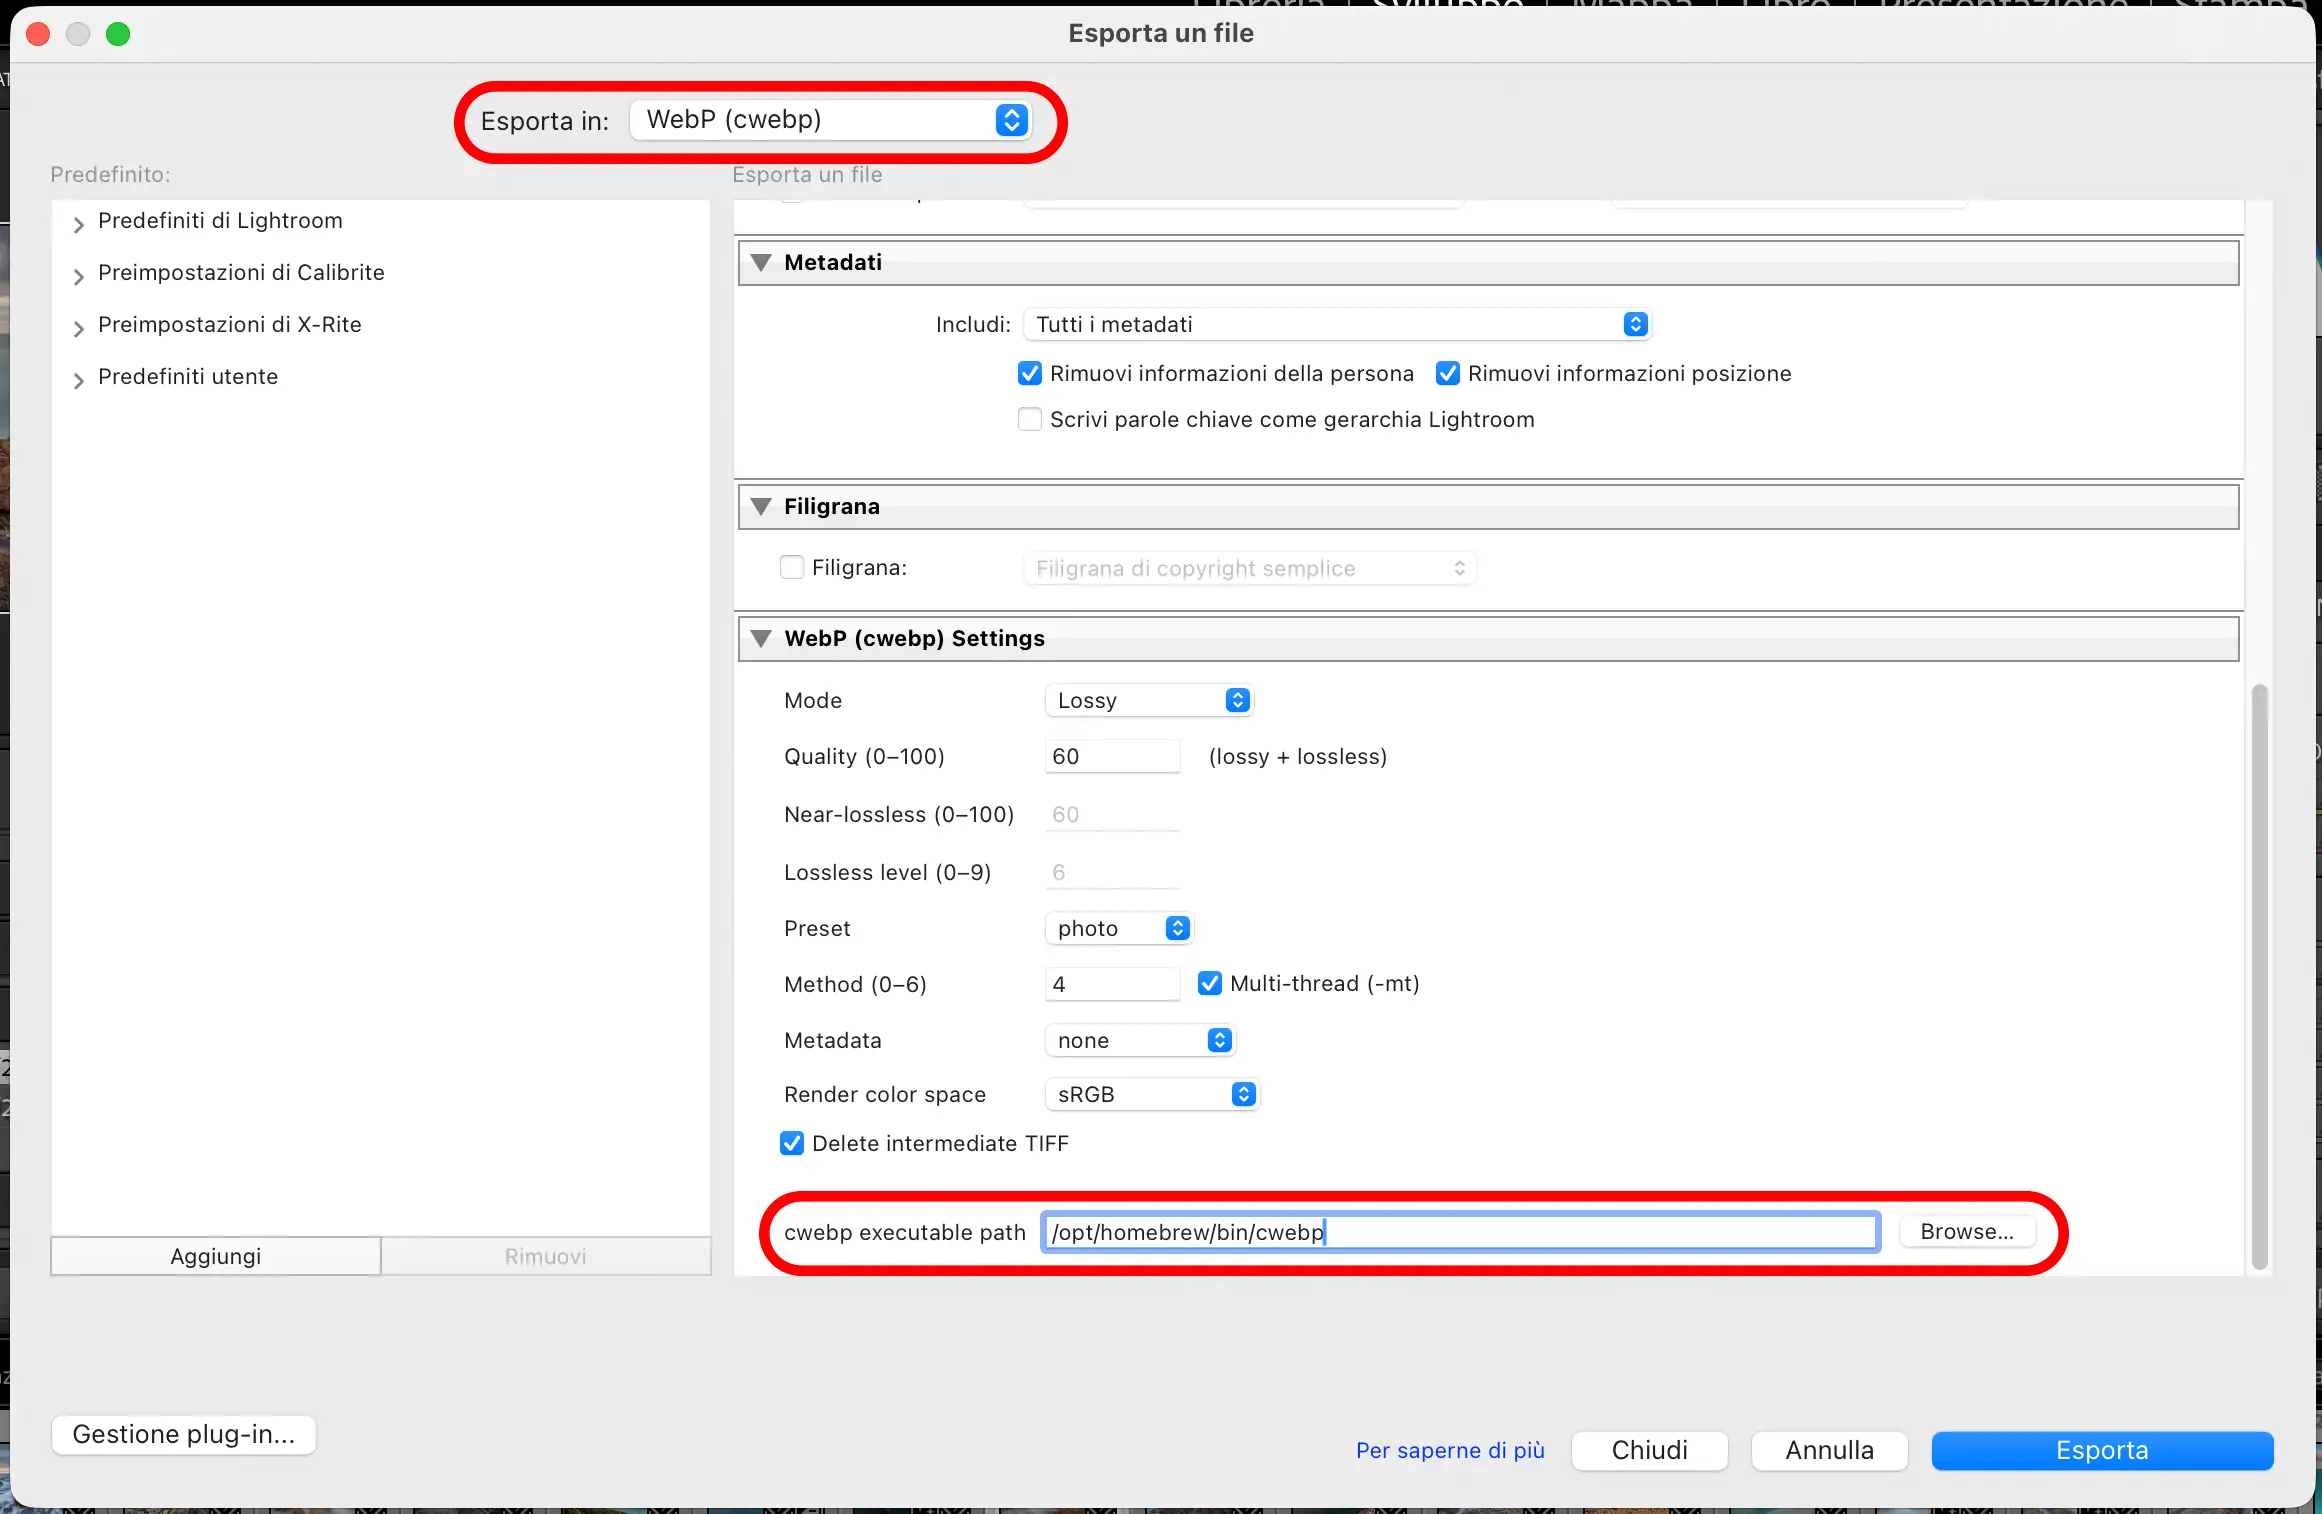
Task: Open the Preset photo dropdown
Action: pos(1120,928)
